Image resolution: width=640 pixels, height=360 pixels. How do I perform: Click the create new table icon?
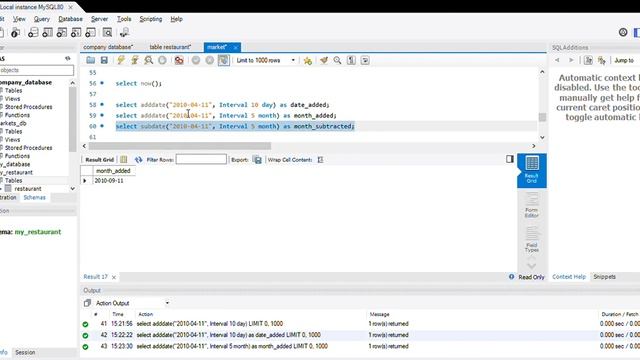[47, 33]
